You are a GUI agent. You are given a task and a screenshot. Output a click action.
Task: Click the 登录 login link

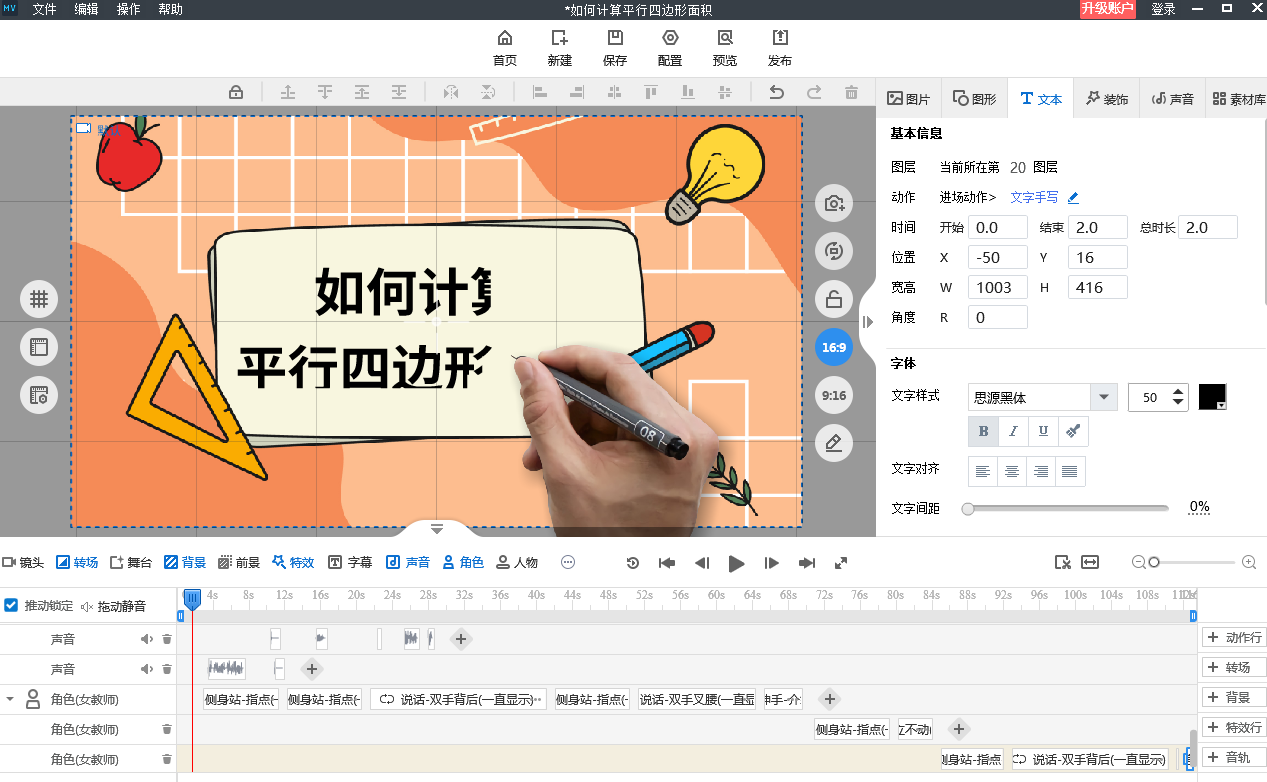pyautogui.click(x=1164, y=9)
